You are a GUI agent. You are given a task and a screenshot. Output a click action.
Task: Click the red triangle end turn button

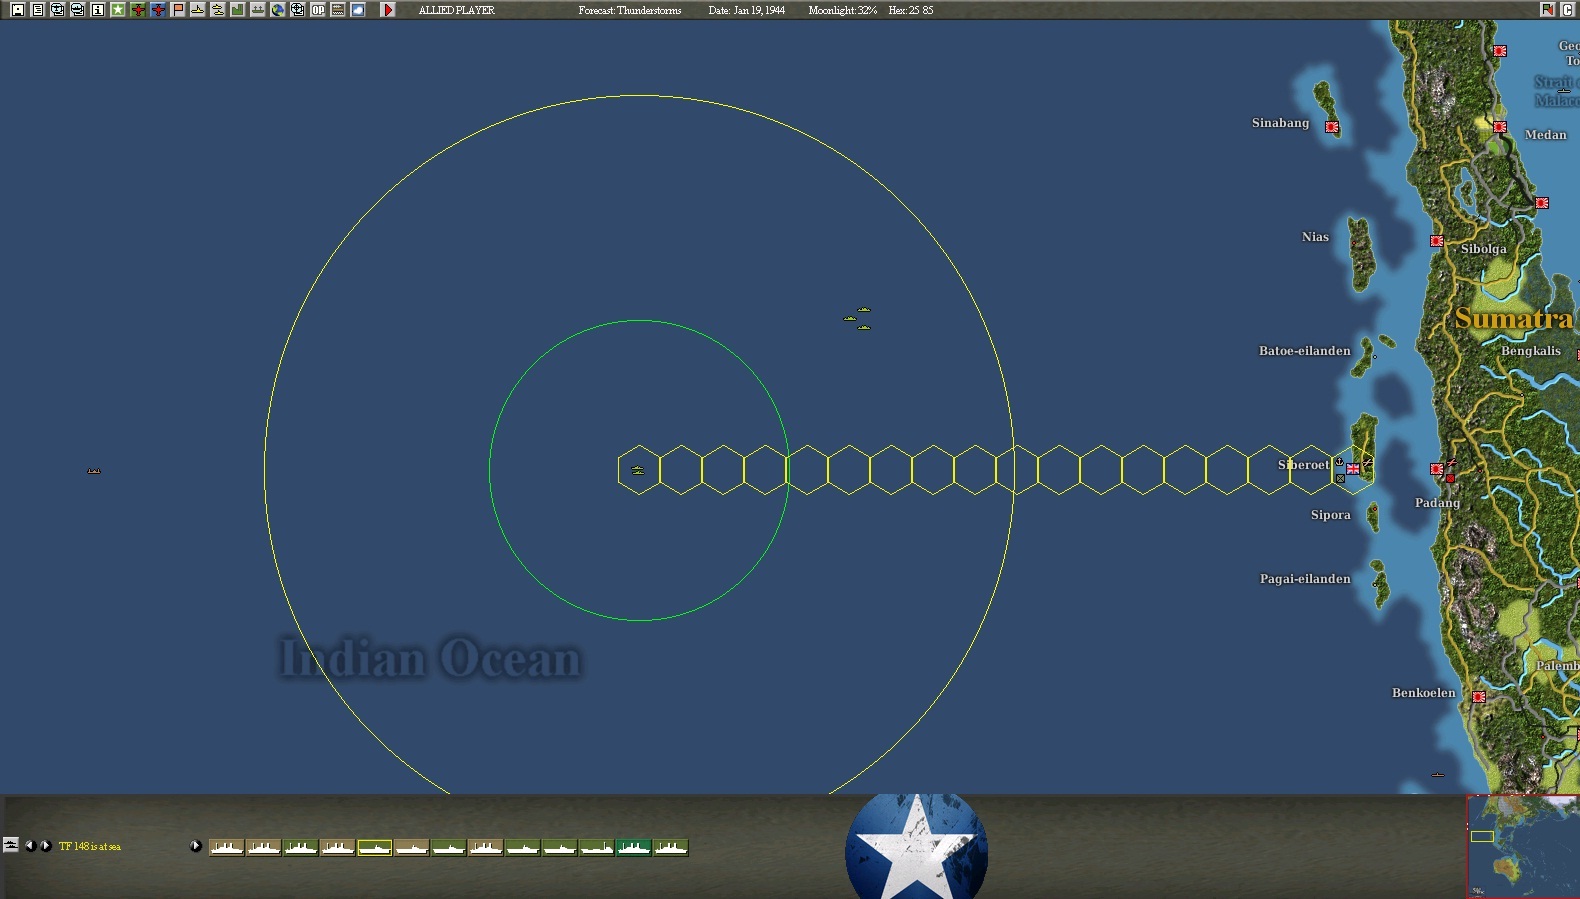pyautogui.click(x=389, y=10)
